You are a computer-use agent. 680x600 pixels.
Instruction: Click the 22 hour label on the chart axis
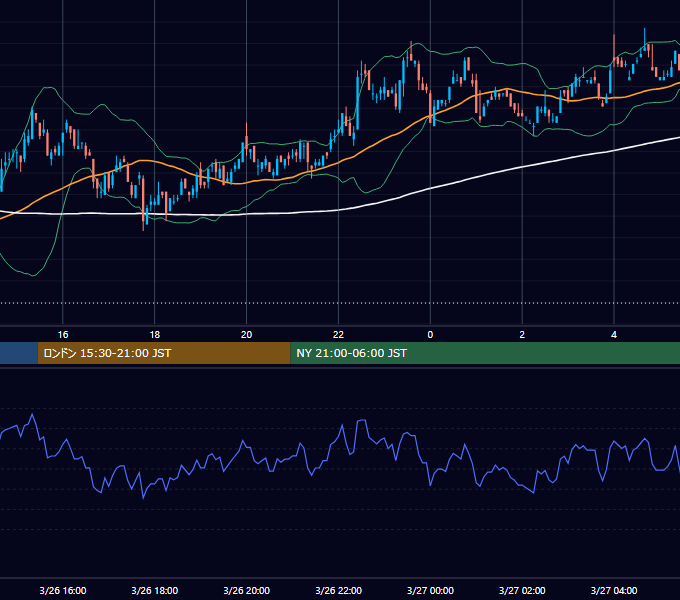coord(338,335)
